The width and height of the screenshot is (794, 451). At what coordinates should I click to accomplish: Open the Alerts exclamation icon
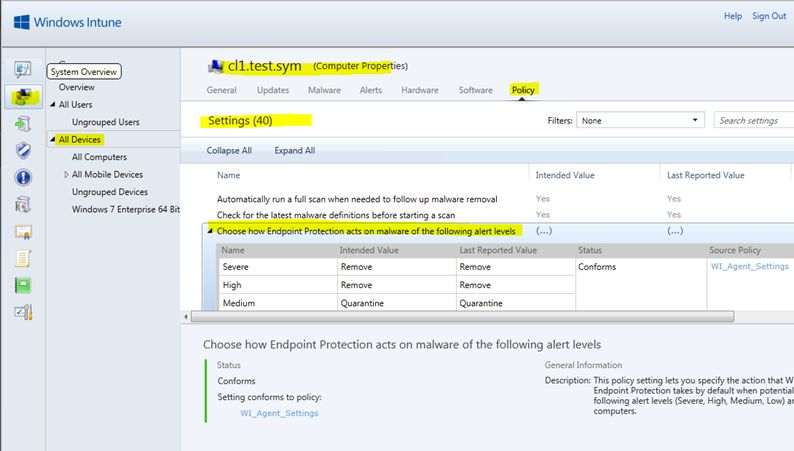tap(23, 178)
